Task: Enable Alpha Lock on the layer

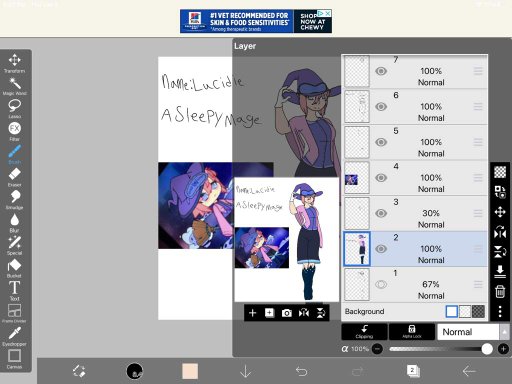Action: 412,332
